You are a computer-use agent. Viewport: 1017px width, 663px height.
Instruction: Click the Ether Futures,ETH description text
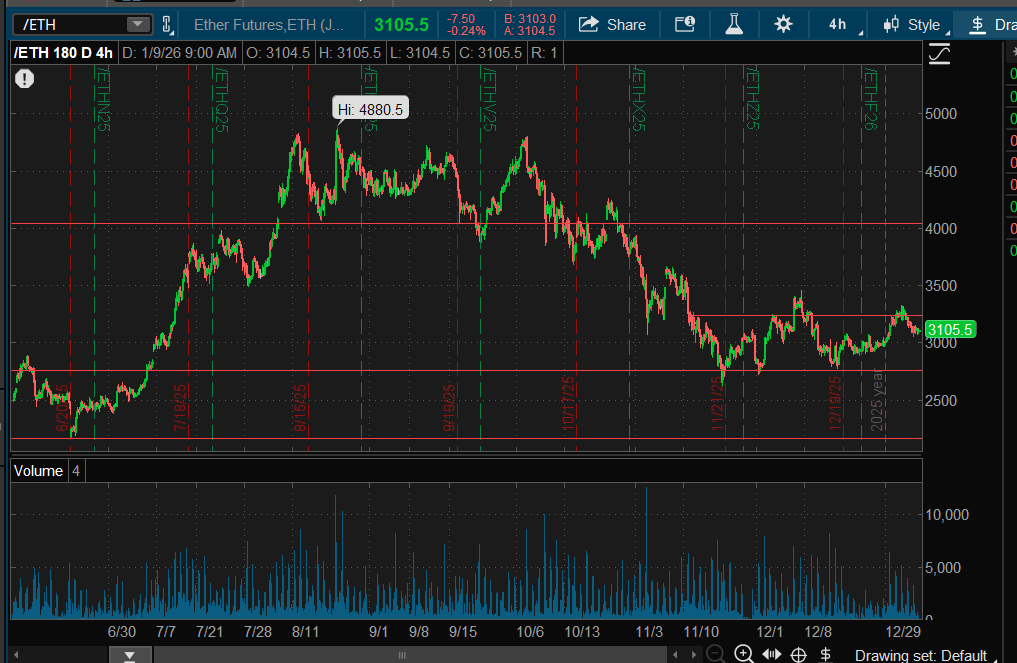coord(269,25)
